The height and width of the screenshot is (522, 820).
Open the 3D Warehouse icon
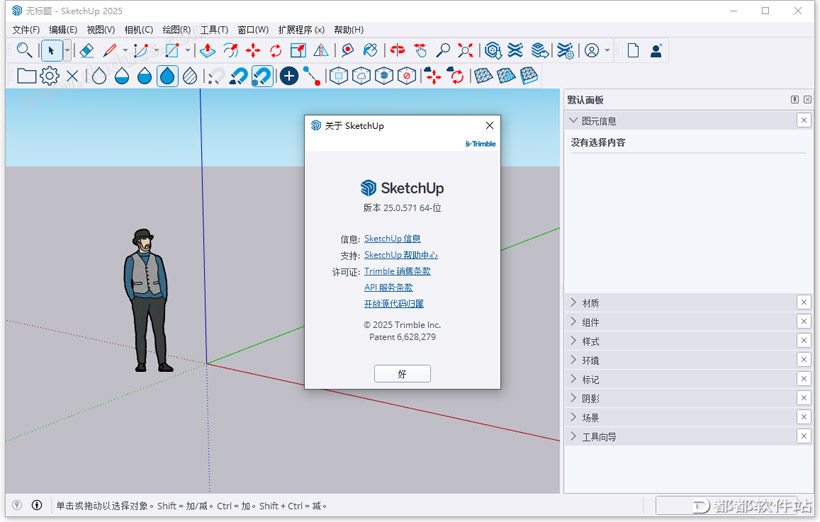point(493,50)
